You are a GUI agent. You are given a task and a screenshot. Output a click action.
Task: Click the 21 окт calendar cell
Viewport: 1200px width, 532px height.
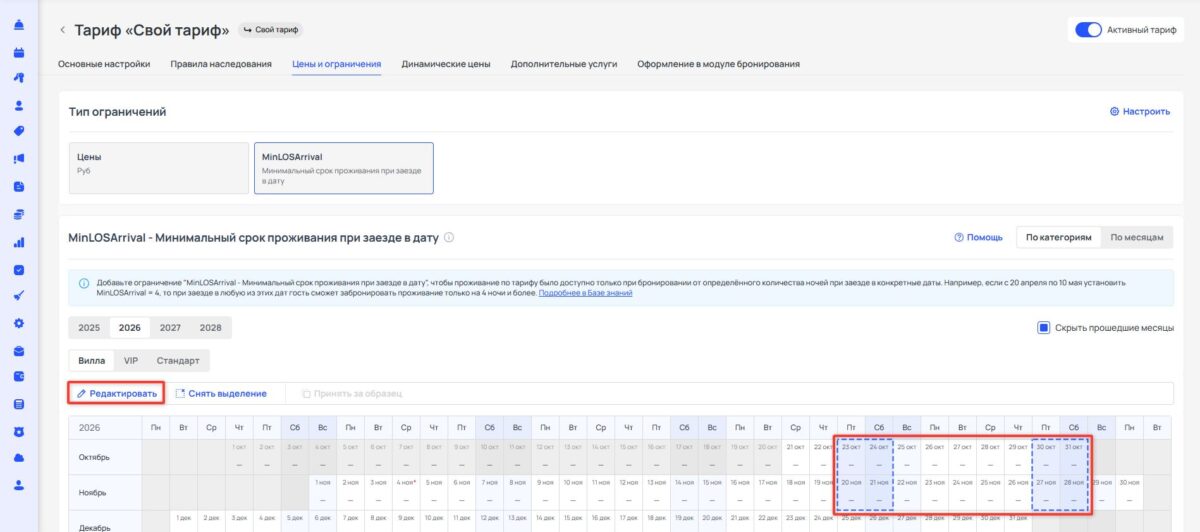(796, 457)
